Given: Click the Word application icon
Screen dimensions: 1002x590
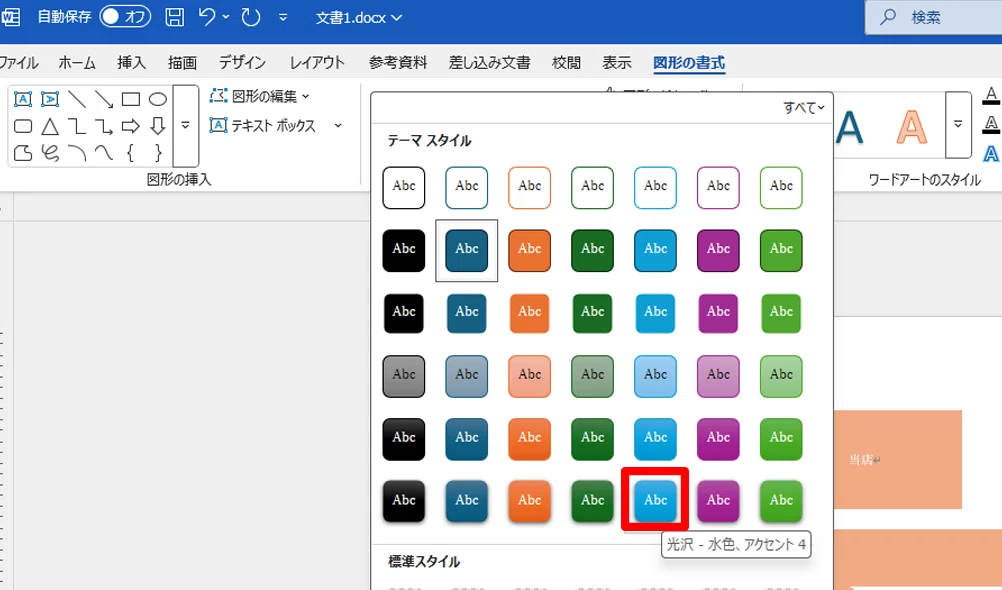Looking at the screenshot, I should (10, 17).
